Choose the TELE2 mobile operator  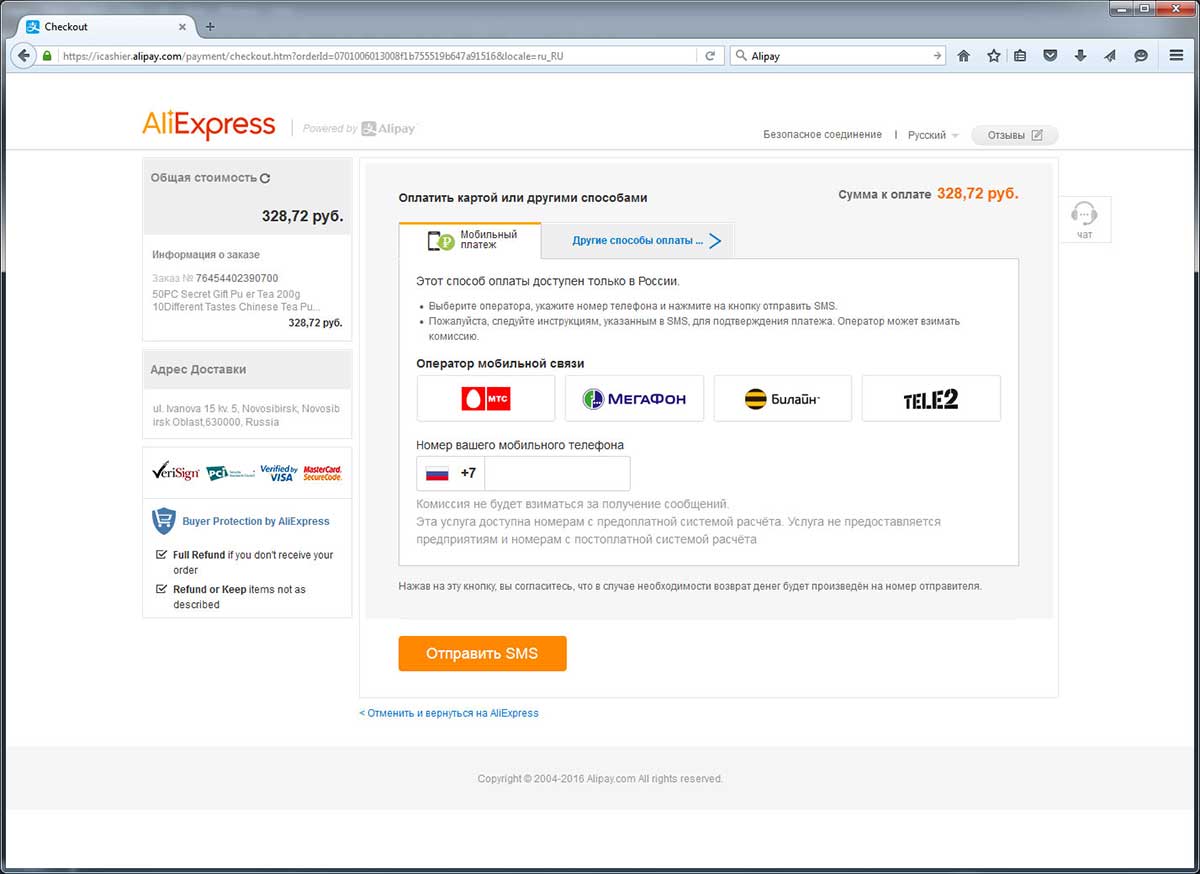click(x=931, y=399)
